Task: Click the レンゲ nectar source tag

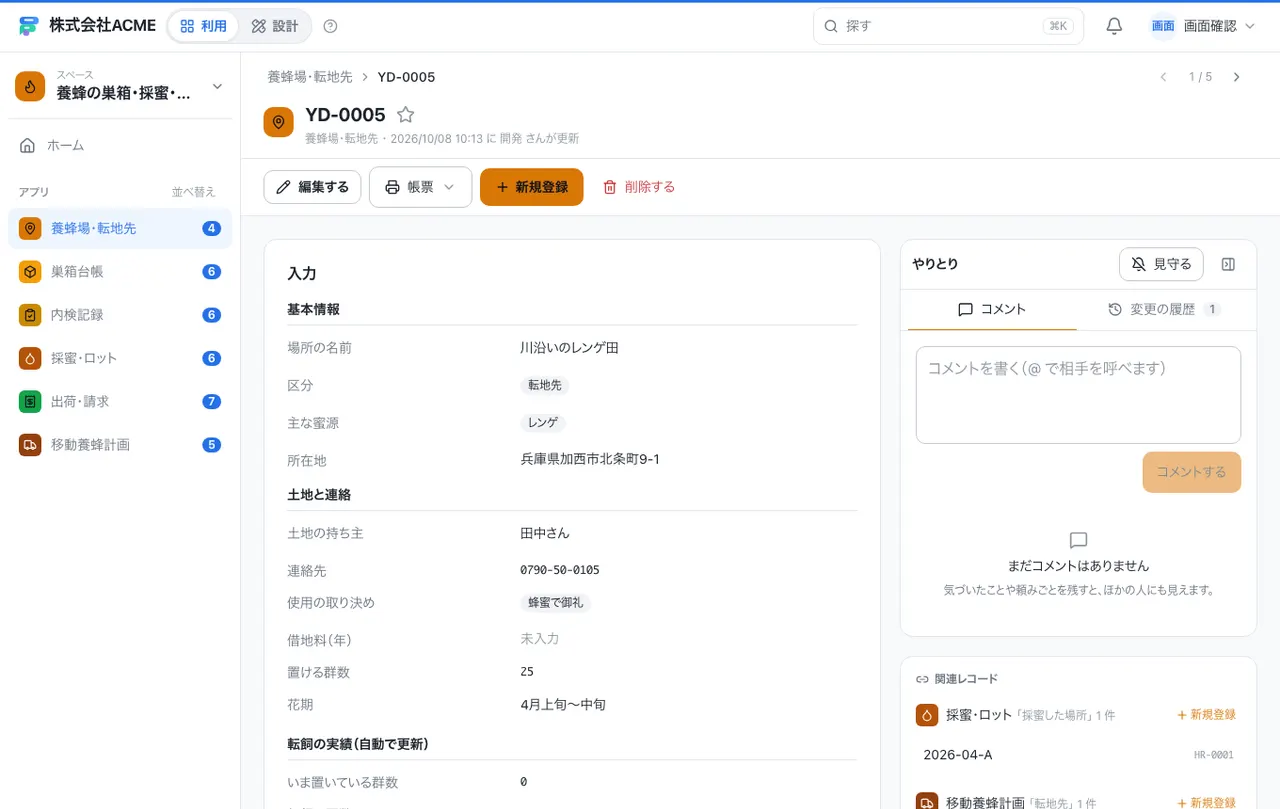Action: (x=543, y=423)
